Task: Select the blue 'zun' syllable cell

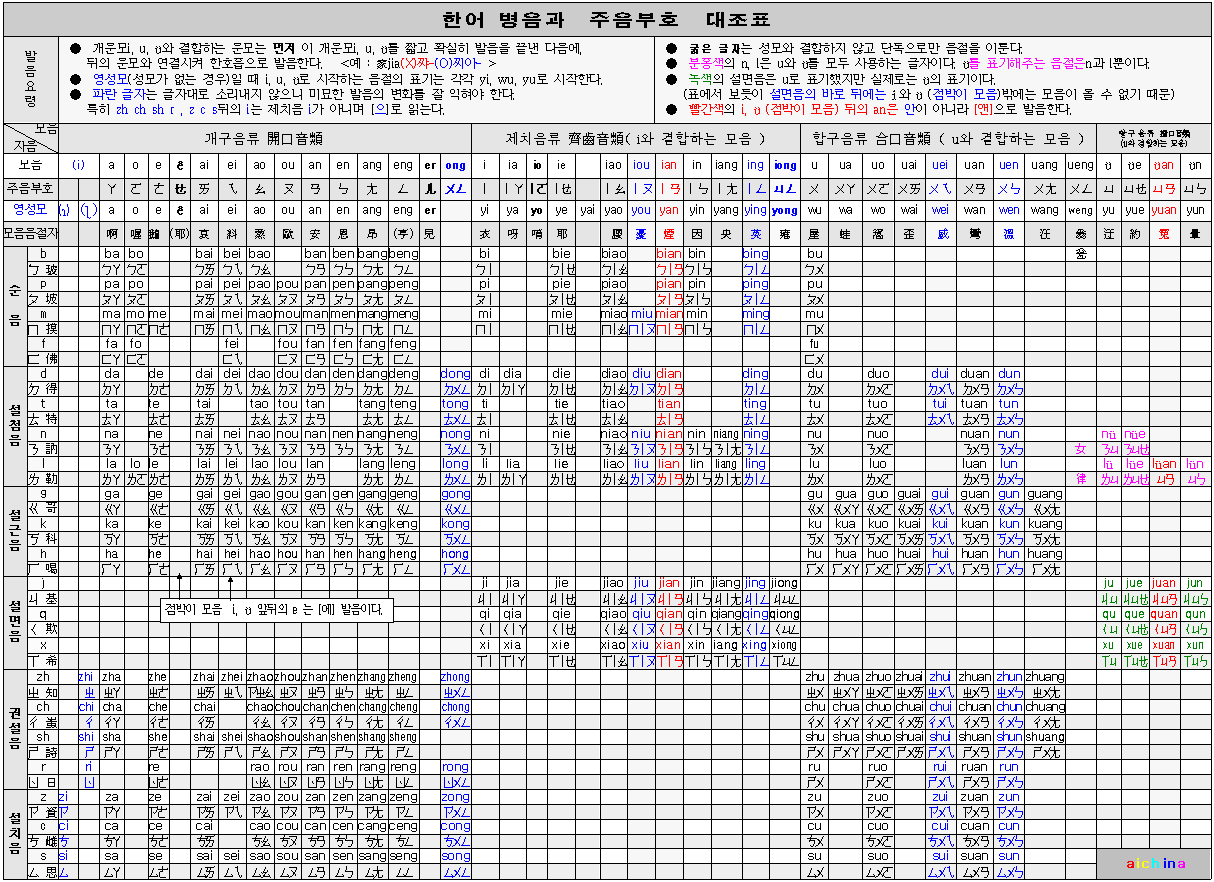Action: (1009, 797)
